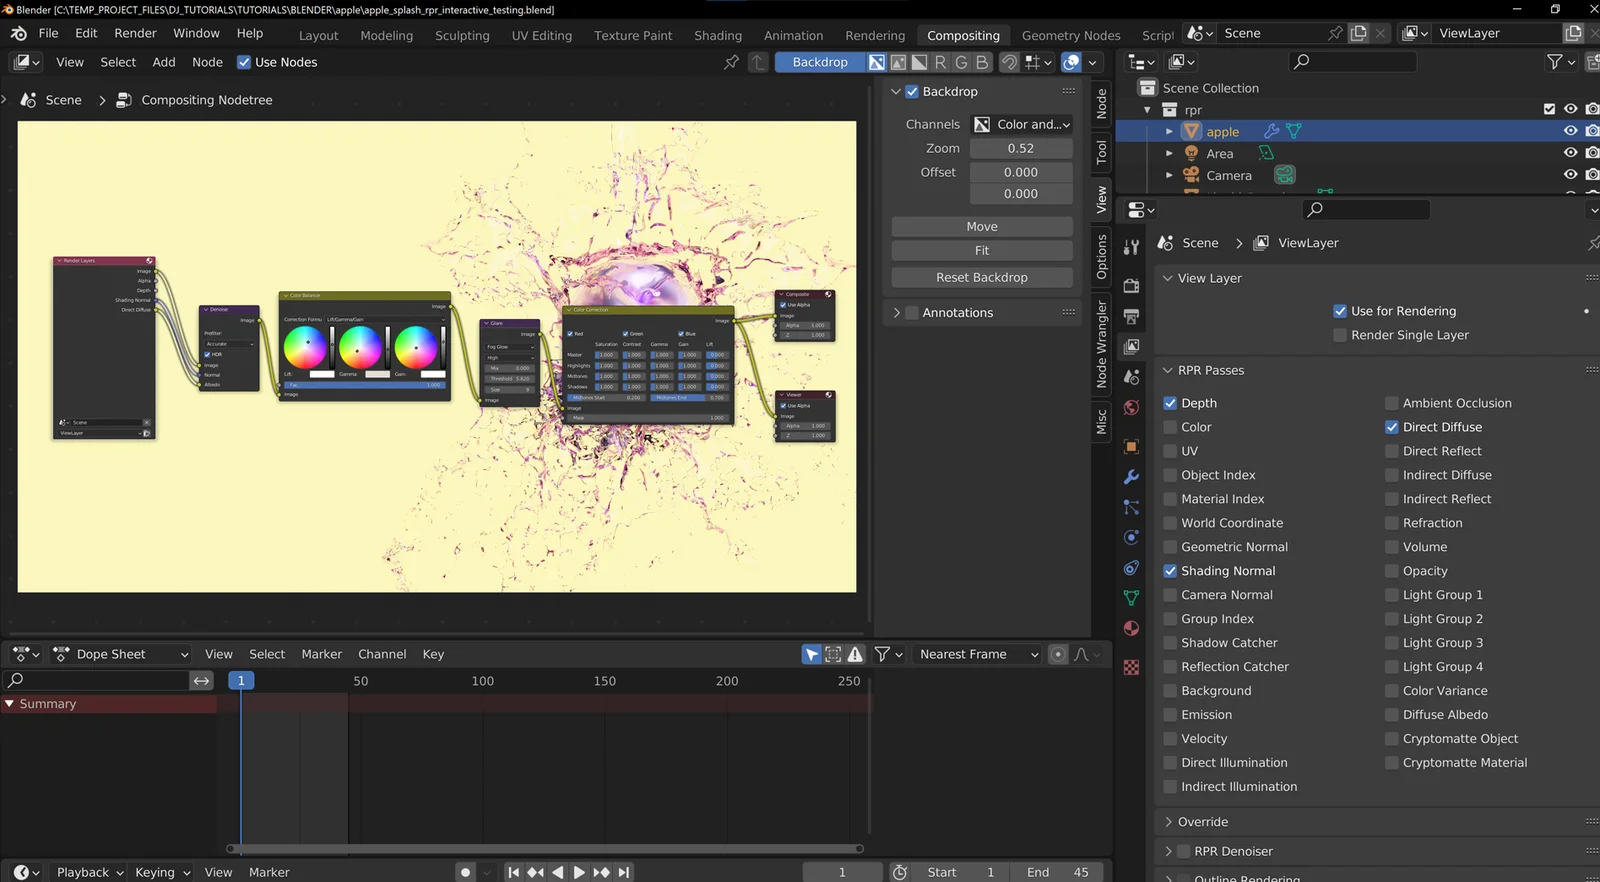
Task: Select the B channel backdrop button
Action: point(982,62)
